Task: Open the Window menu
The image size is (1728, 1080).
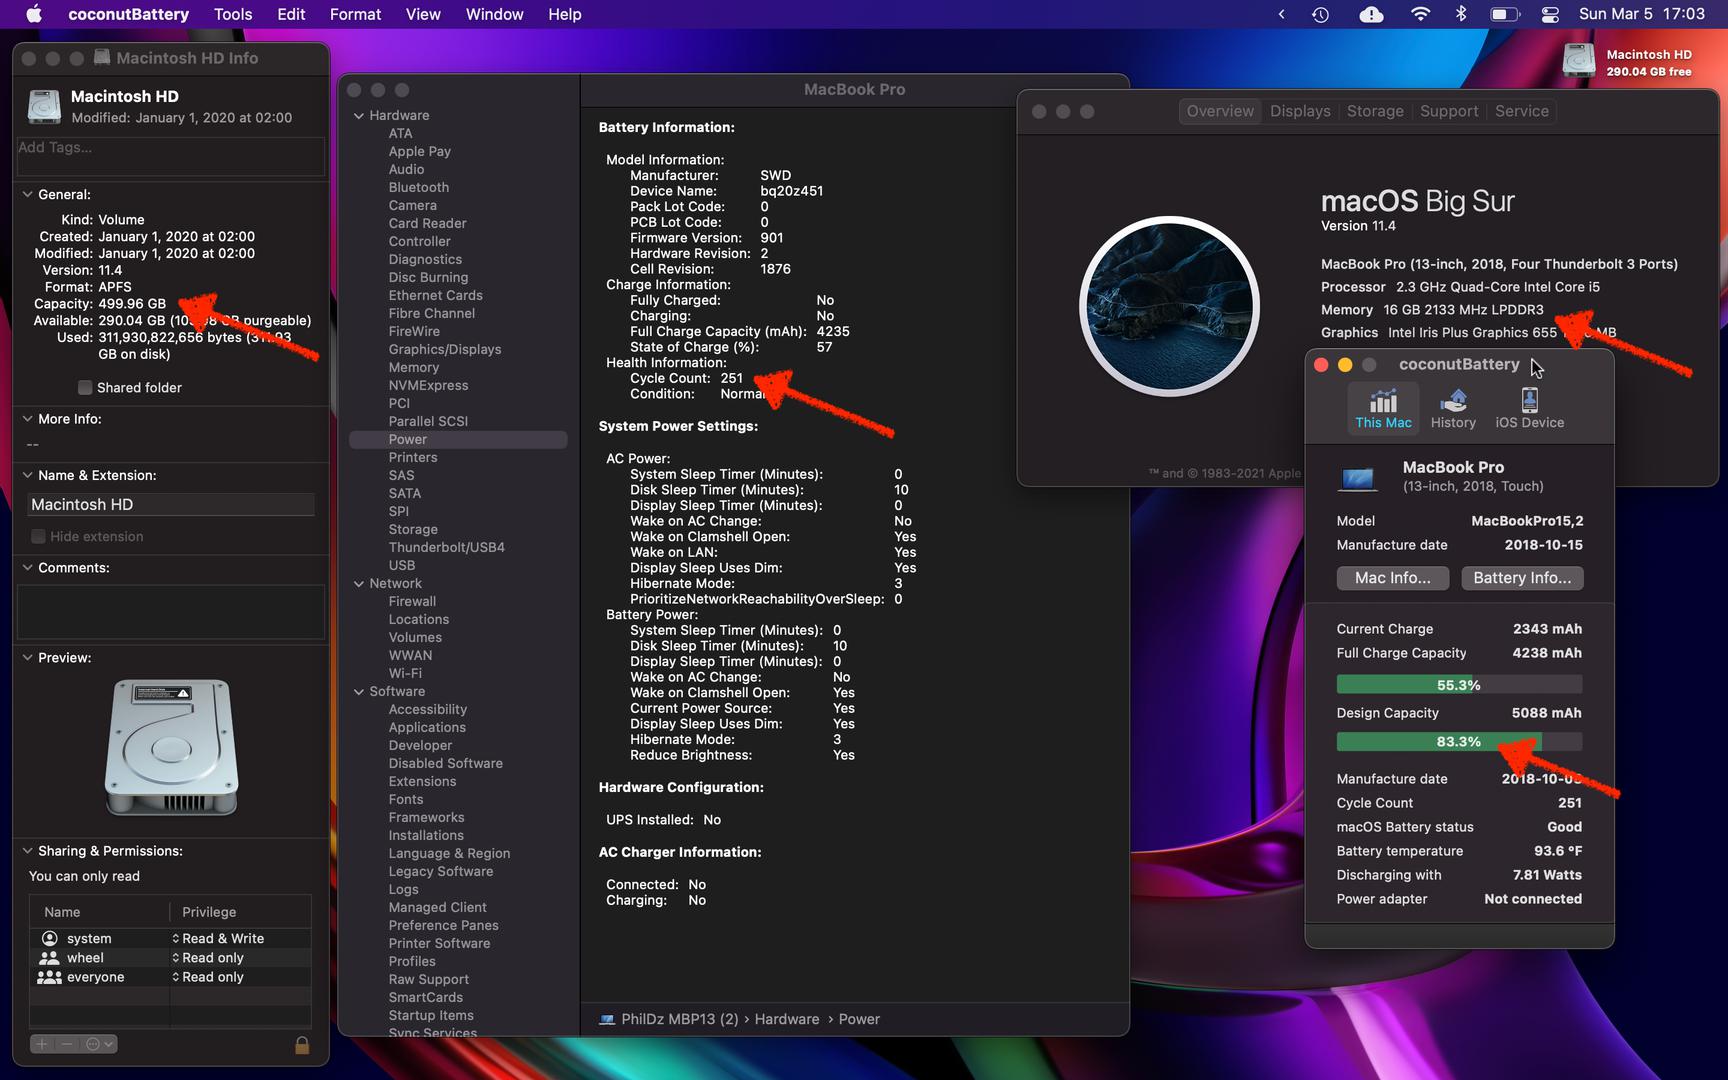Action: point(494,14)
